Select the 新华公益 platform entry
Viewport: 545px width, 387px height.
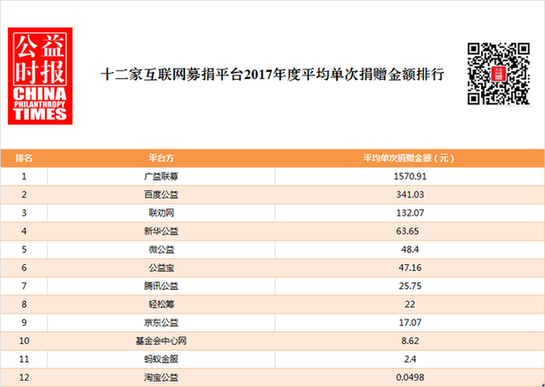pos(161,231)
